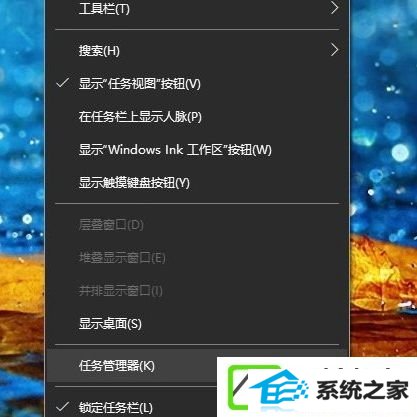Click the desktop wallpaper right of menu
The image size is (417, 417).
coord(383,167)
